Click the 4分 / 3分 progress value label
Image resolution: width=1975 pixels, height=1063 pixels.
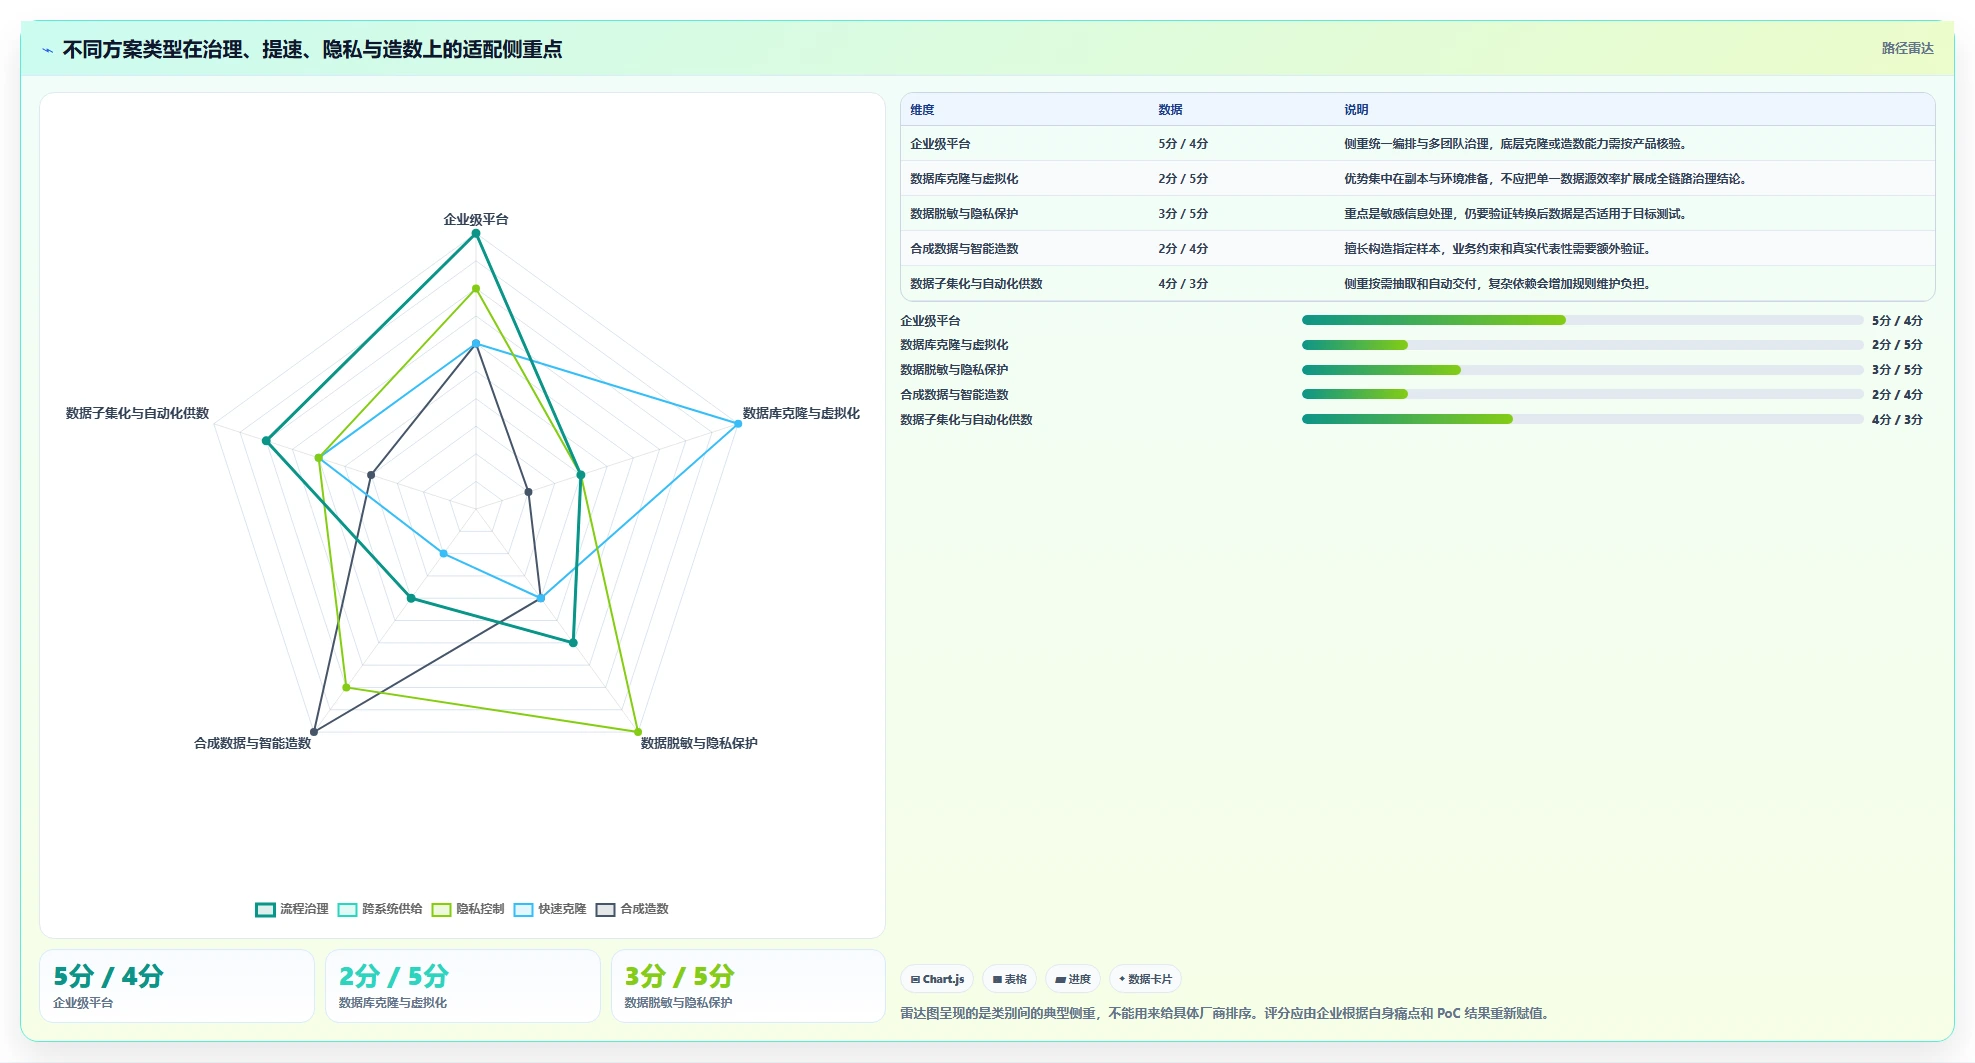(1897, 420)
